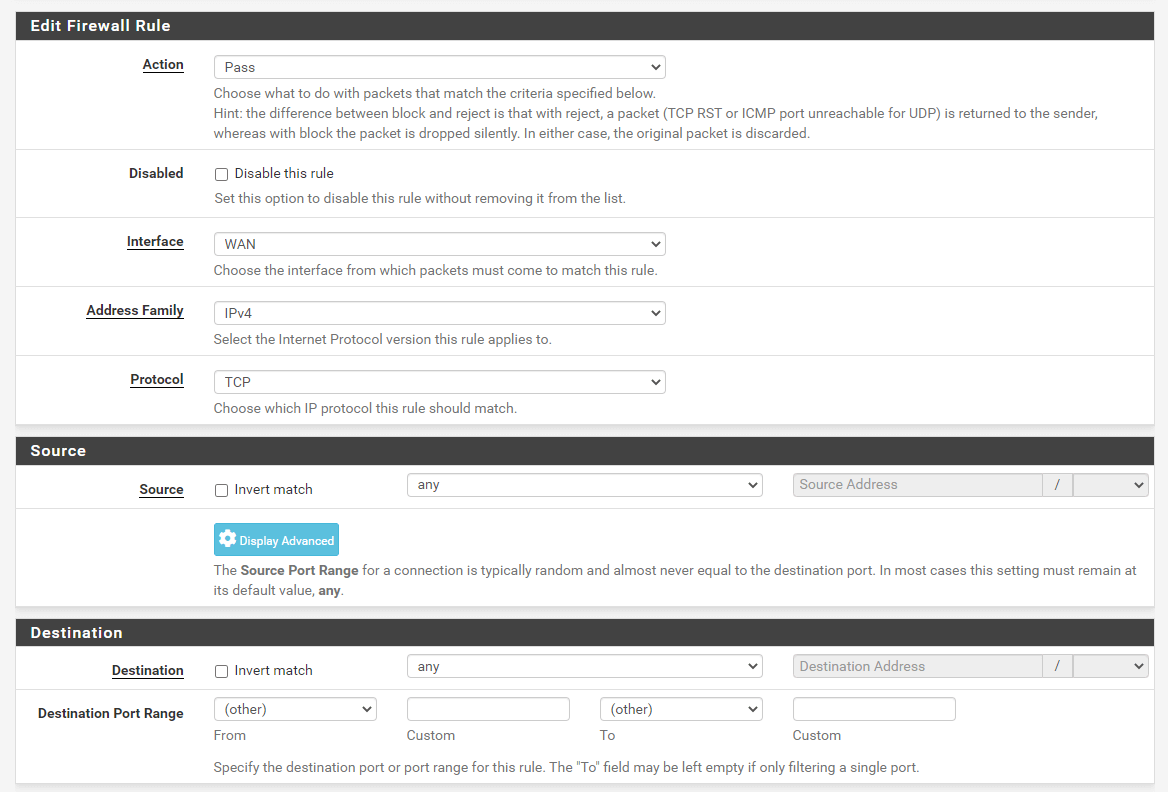Open the Source Address subnet mask dropdown
The width and height of the screenshot is (1168, 792).
point(1110,484)
